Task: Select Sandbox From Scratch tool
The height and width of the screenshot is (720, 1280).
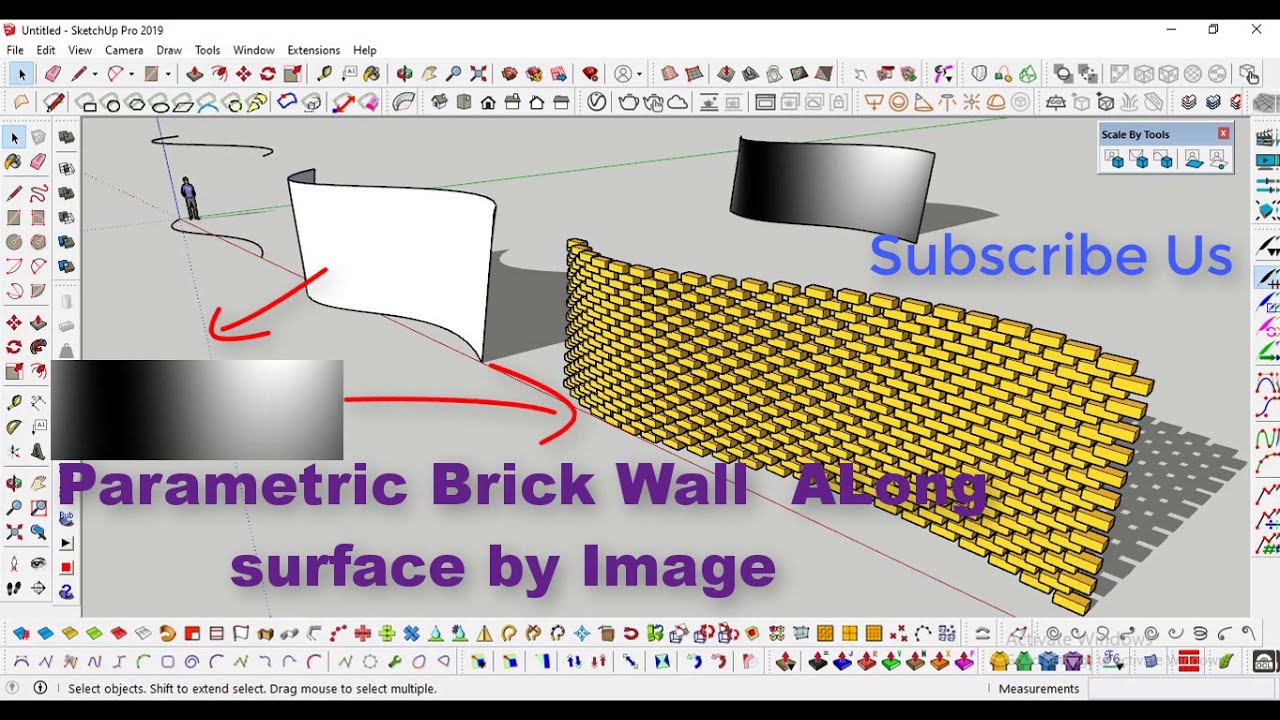Action: pos(694,74)
